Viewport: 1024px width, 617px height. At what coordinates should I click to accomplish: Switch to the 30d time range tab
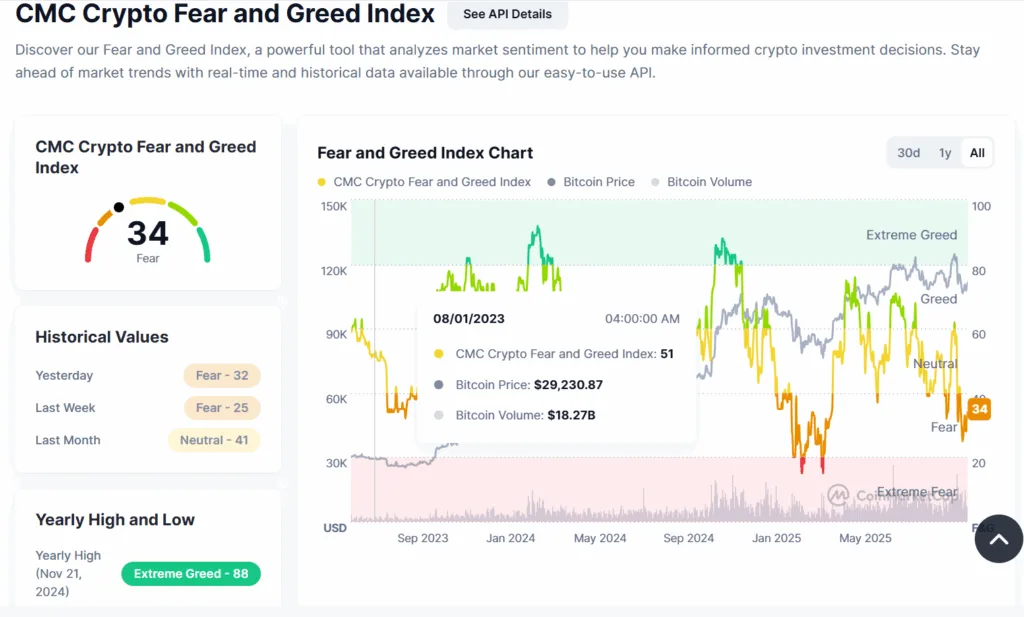(908, 152)
